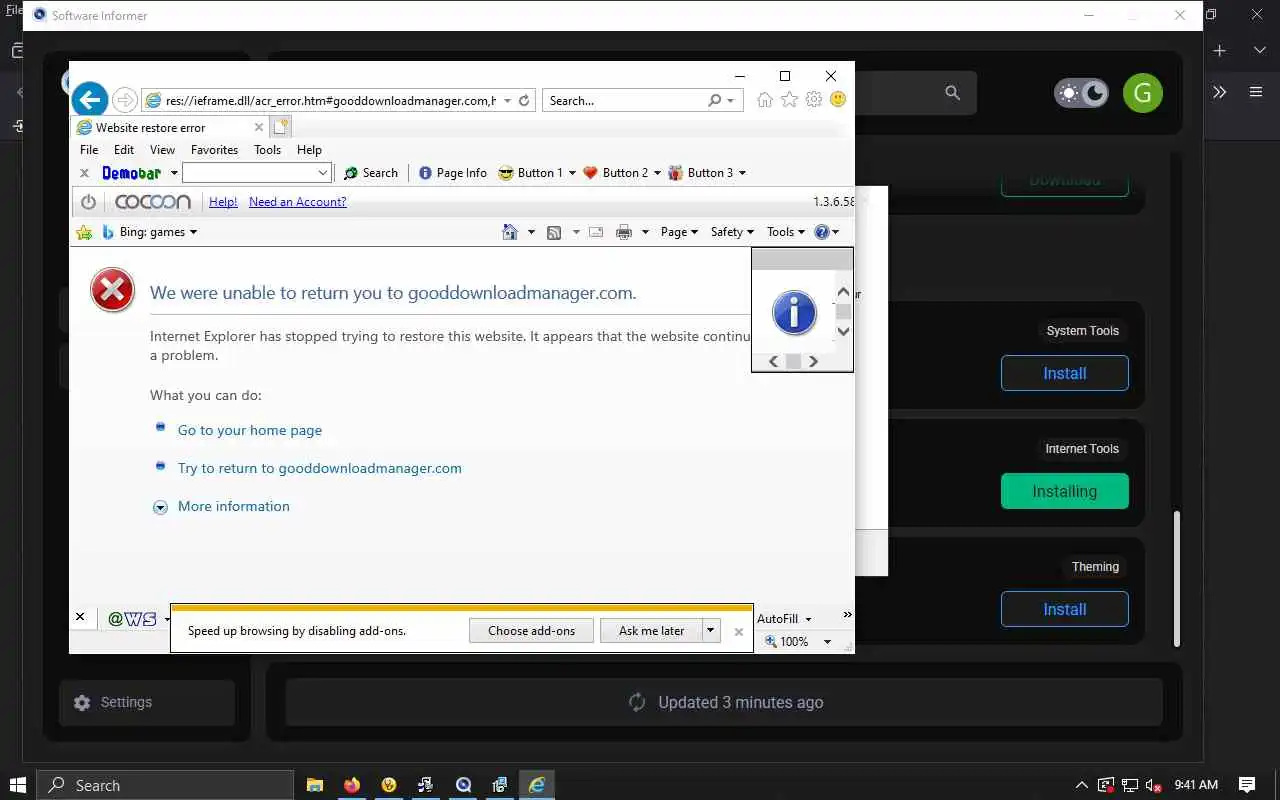
Task: Close the Demobar toolbar with X
Action: [x=85, y=173]
